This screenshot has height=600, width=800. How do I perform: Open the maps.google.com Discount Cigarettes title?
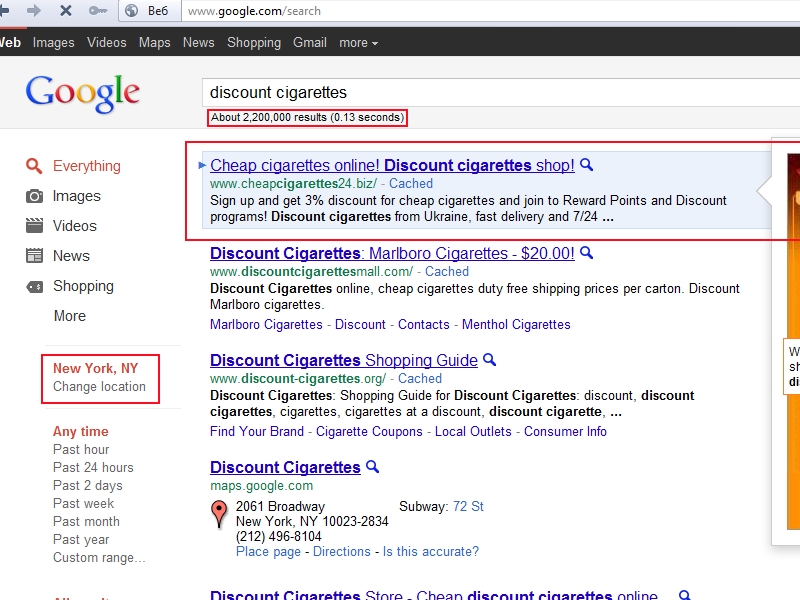click(x=285, y=467)
